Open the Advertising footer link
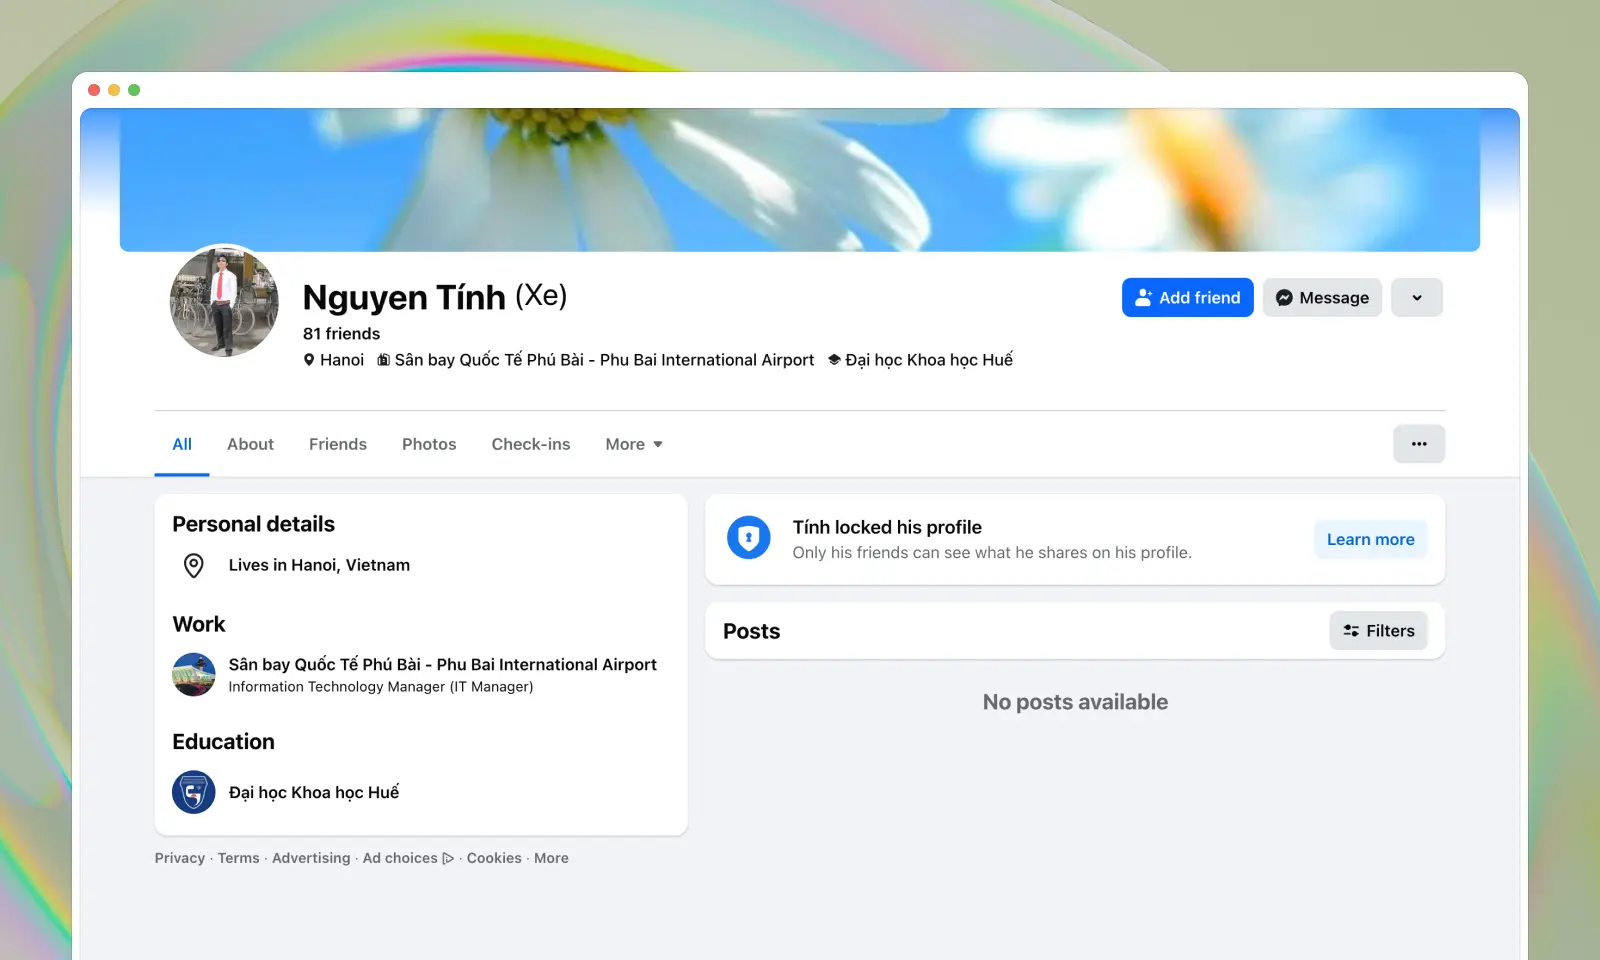Image resolution: width=1600 pixels, height=960 pixels. [x=311, y=858]
